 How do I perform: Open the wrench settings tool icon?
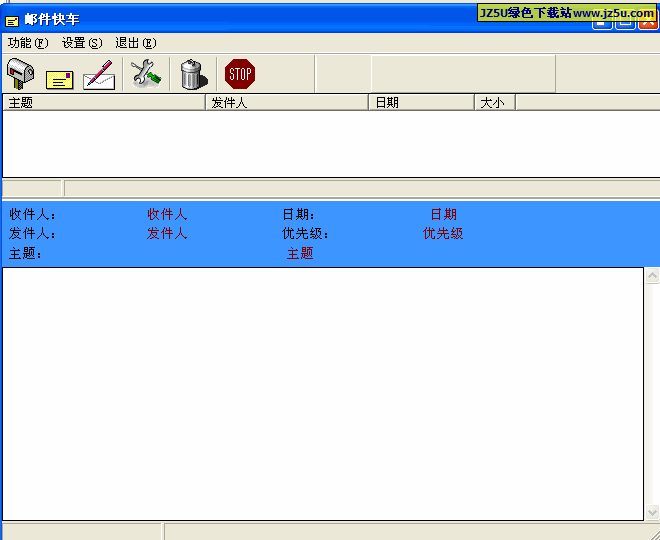(146, 73)
